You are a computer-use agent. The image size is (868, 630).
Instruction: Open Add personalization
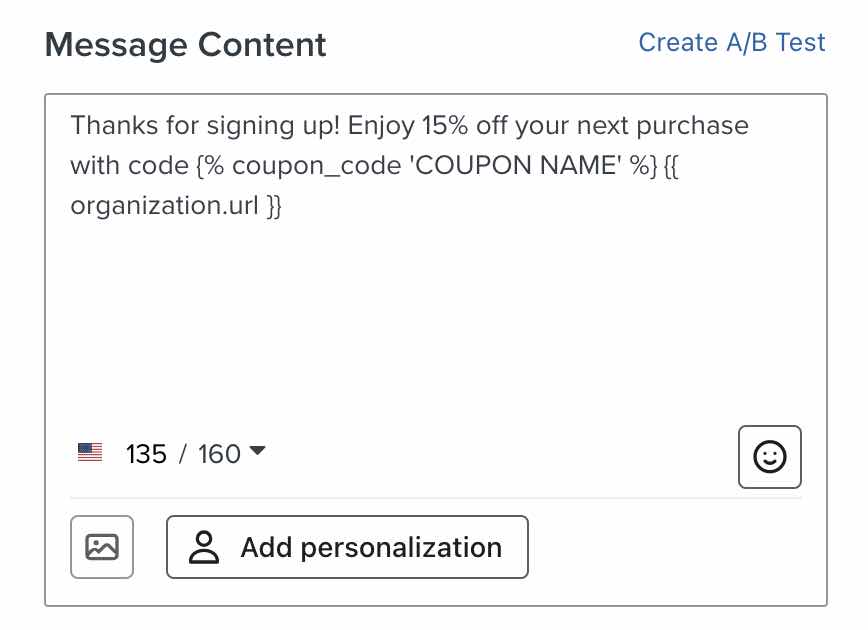click(347, 547)
